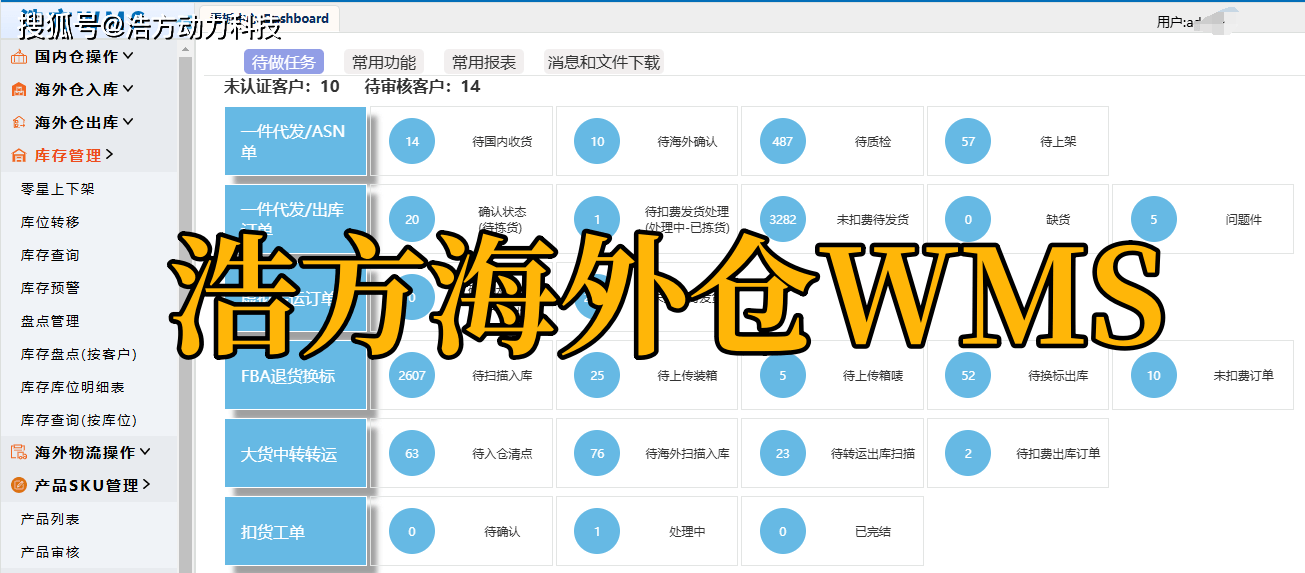Switch to the 常用功能 tab

[x=384, y=62]
